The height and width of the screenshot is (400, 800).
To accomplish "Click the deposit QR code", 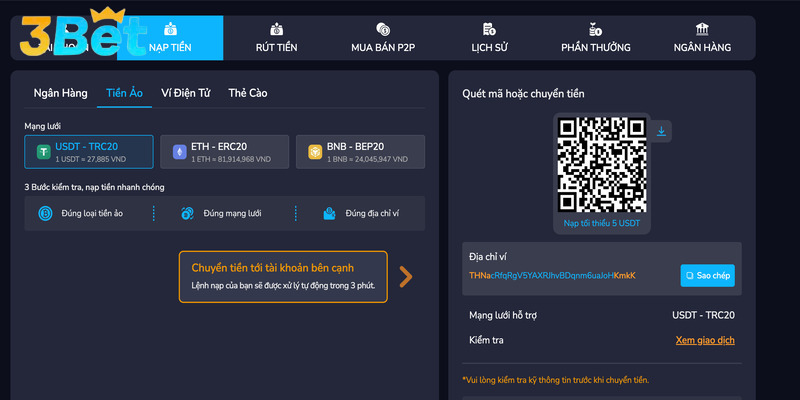I will tap(602, 165).
